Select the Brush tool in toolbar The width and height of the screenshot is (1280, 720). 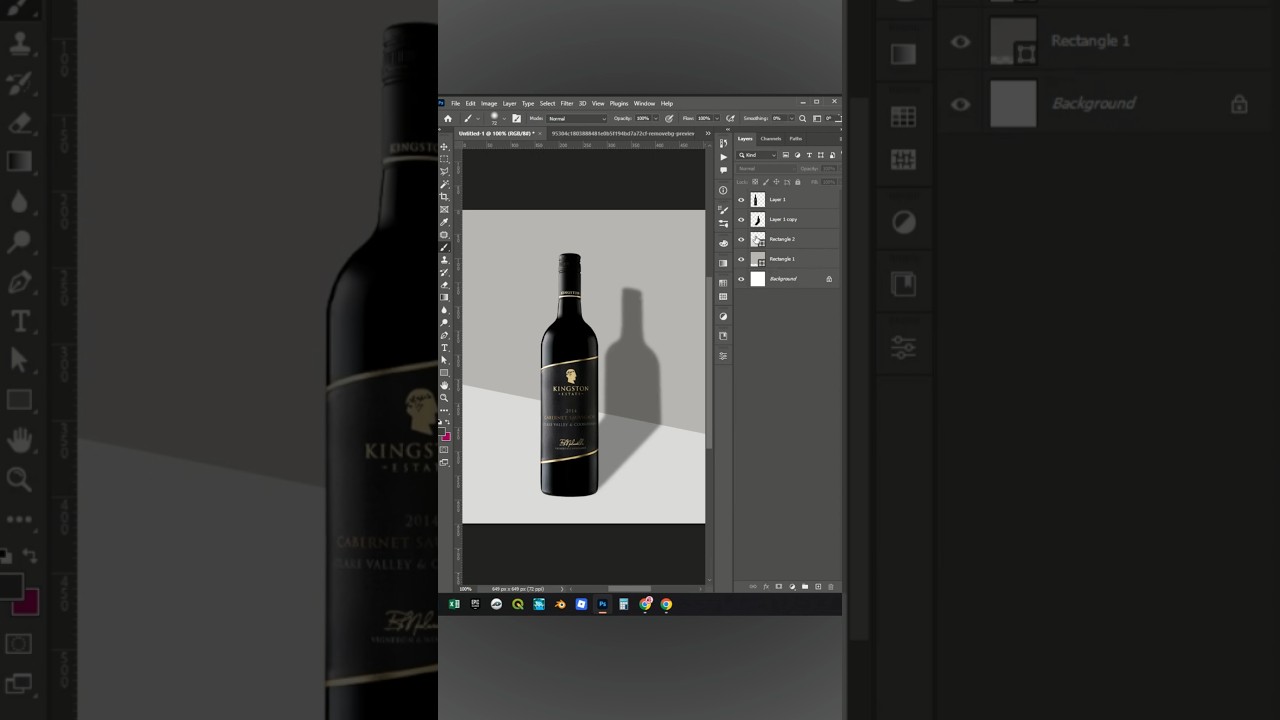[445, 247]
